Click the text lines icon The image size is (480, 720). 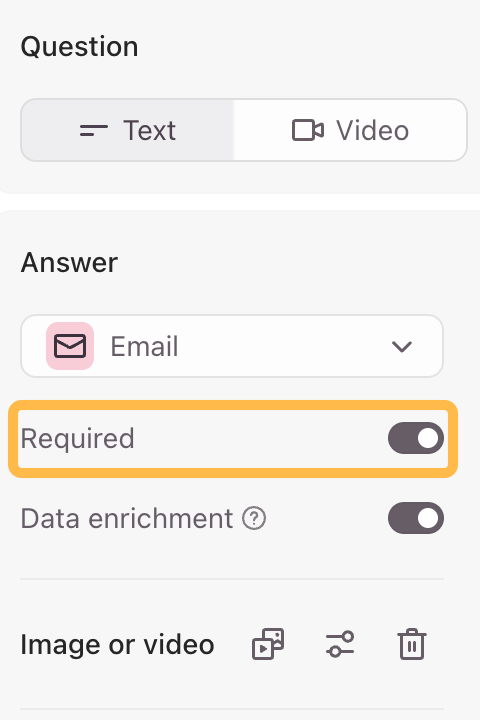pos(94,130)
